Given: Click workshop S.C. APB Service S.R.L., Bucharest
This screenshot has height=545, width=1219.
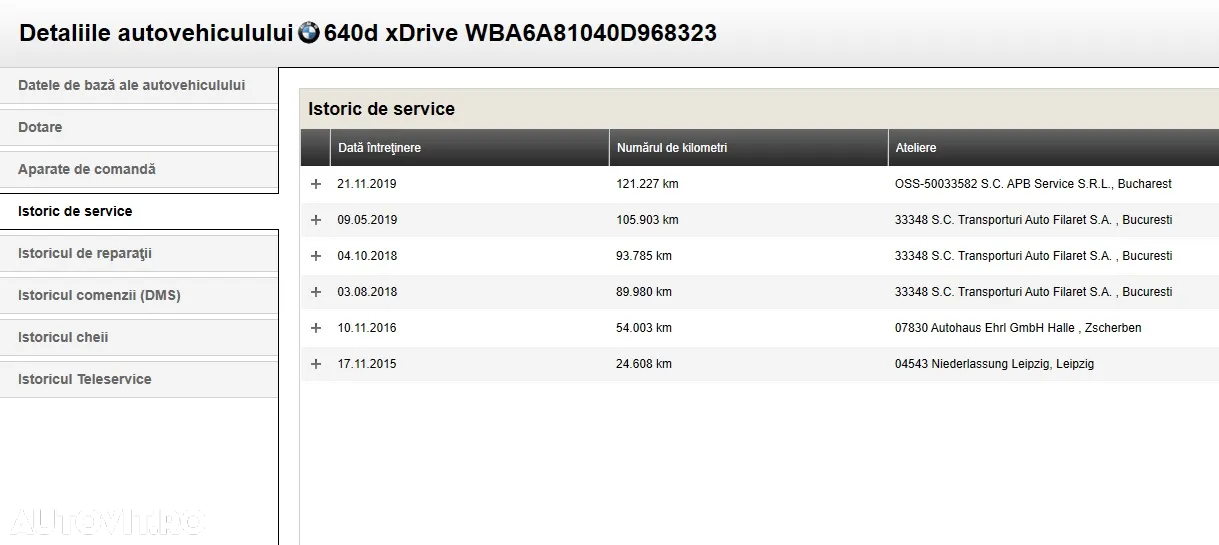Looking at the screenshot, I should click(x=1033, y=184).
